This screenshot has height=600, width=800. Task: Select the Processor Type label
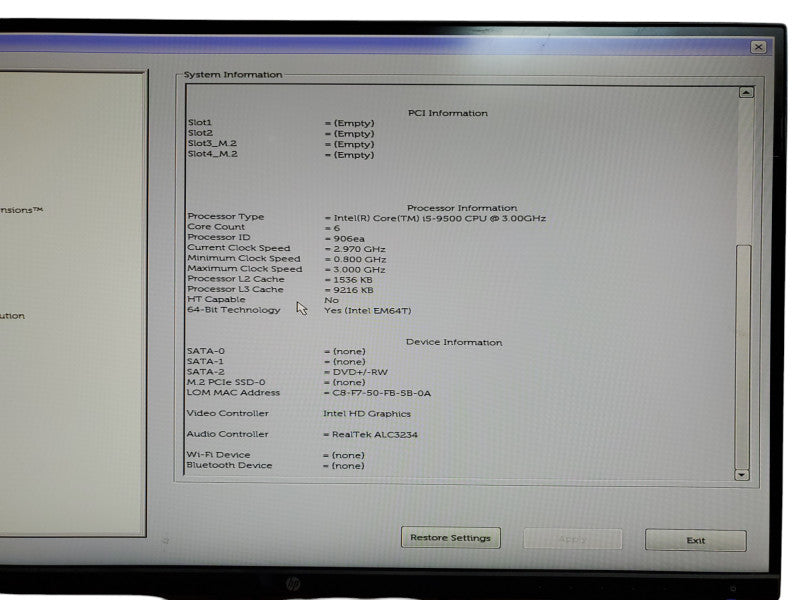click(226, 216)
